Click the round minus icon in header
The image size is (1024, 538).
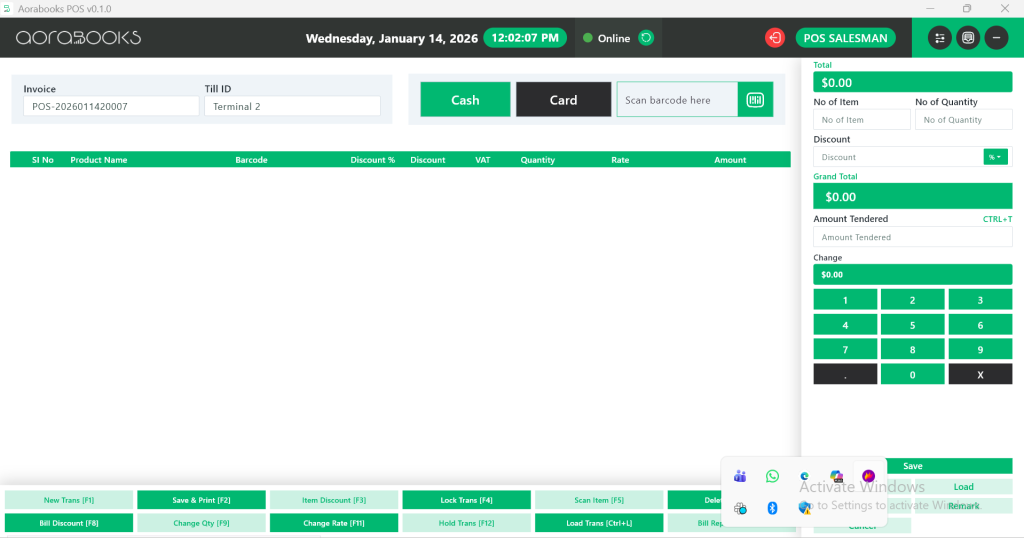[996, 38]
